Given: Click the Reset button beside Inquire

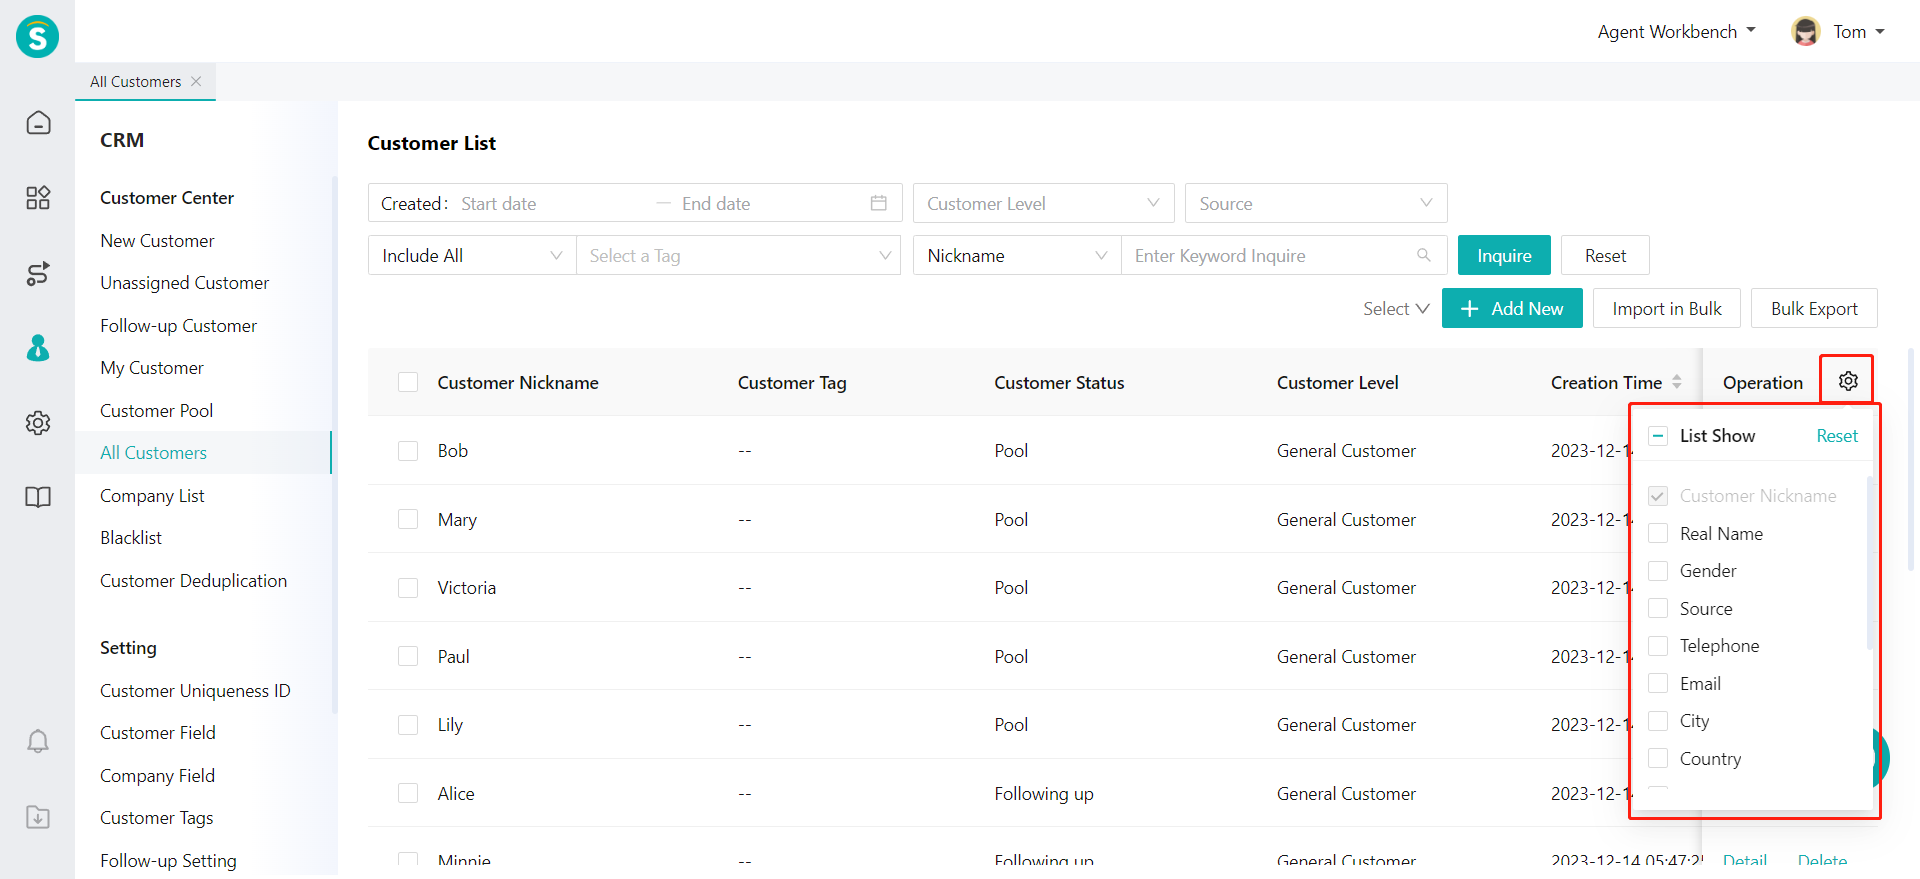Looking at the screenshot, I should coord(1605,255).
